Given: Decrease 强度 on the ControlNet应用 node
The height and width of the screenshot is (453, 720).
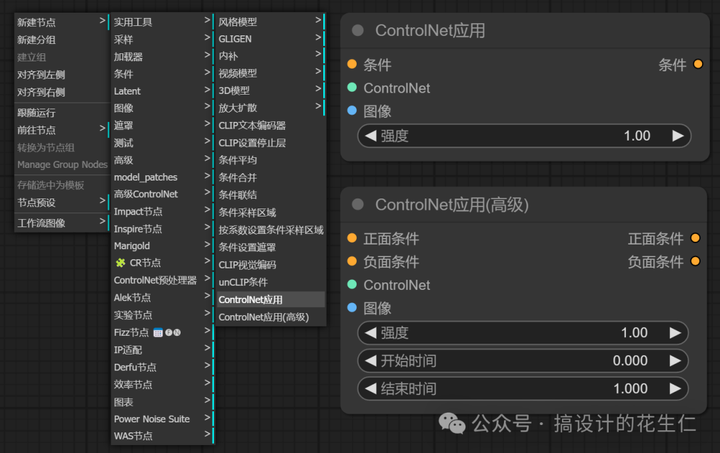Looking at the screenshot, I should pos(371,136).
